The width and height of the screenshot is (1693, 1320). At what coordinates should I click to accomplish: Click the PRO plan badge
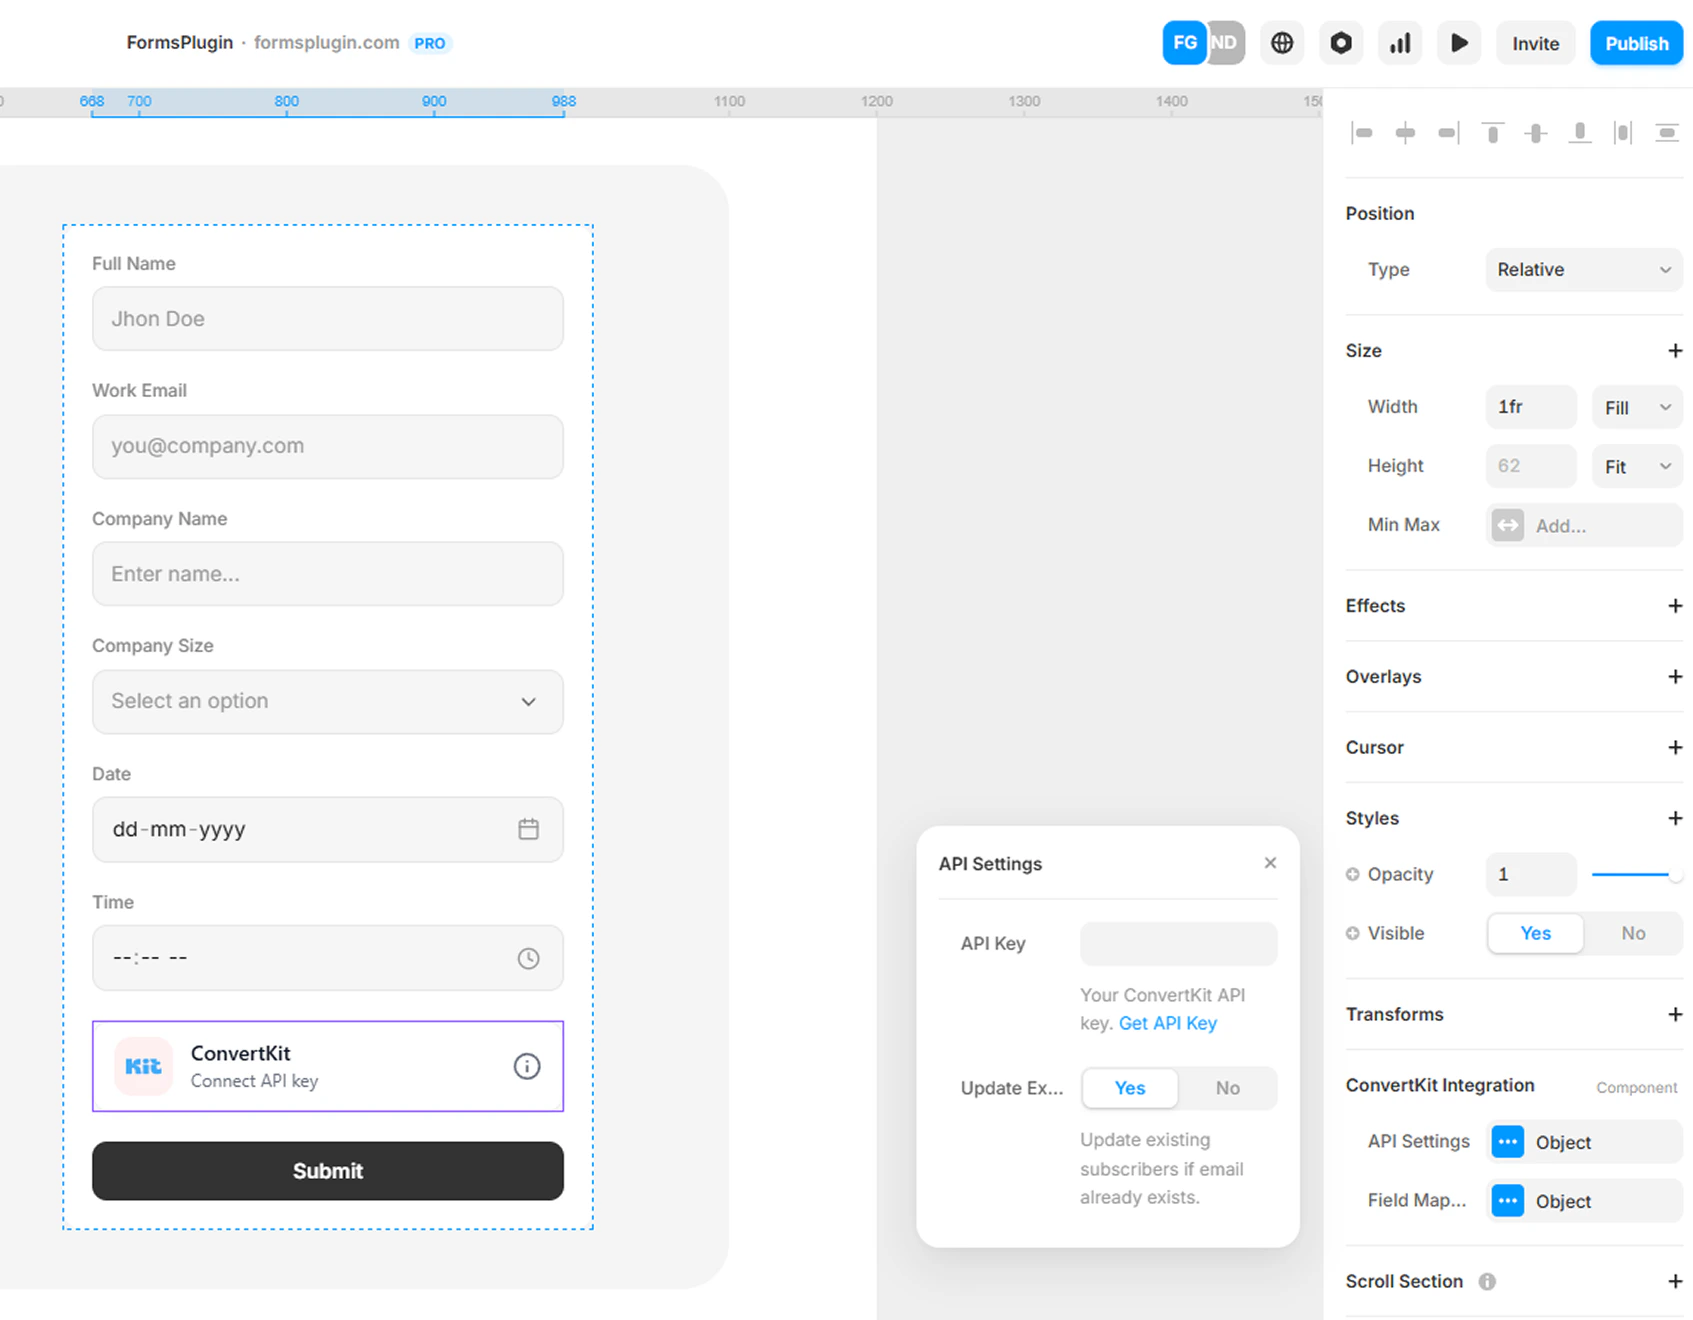click(430, 43)
